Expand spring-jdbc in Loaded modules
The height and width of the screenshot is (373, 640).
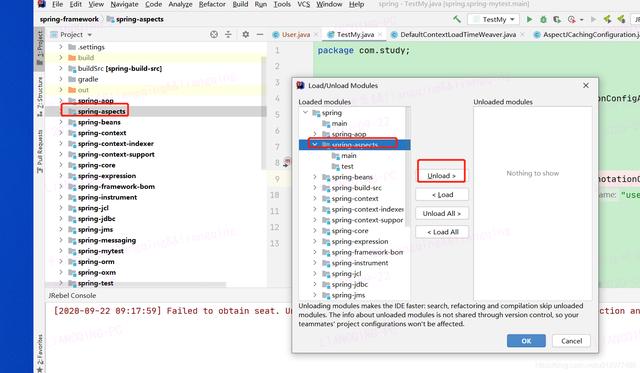(x=315, y=284)
